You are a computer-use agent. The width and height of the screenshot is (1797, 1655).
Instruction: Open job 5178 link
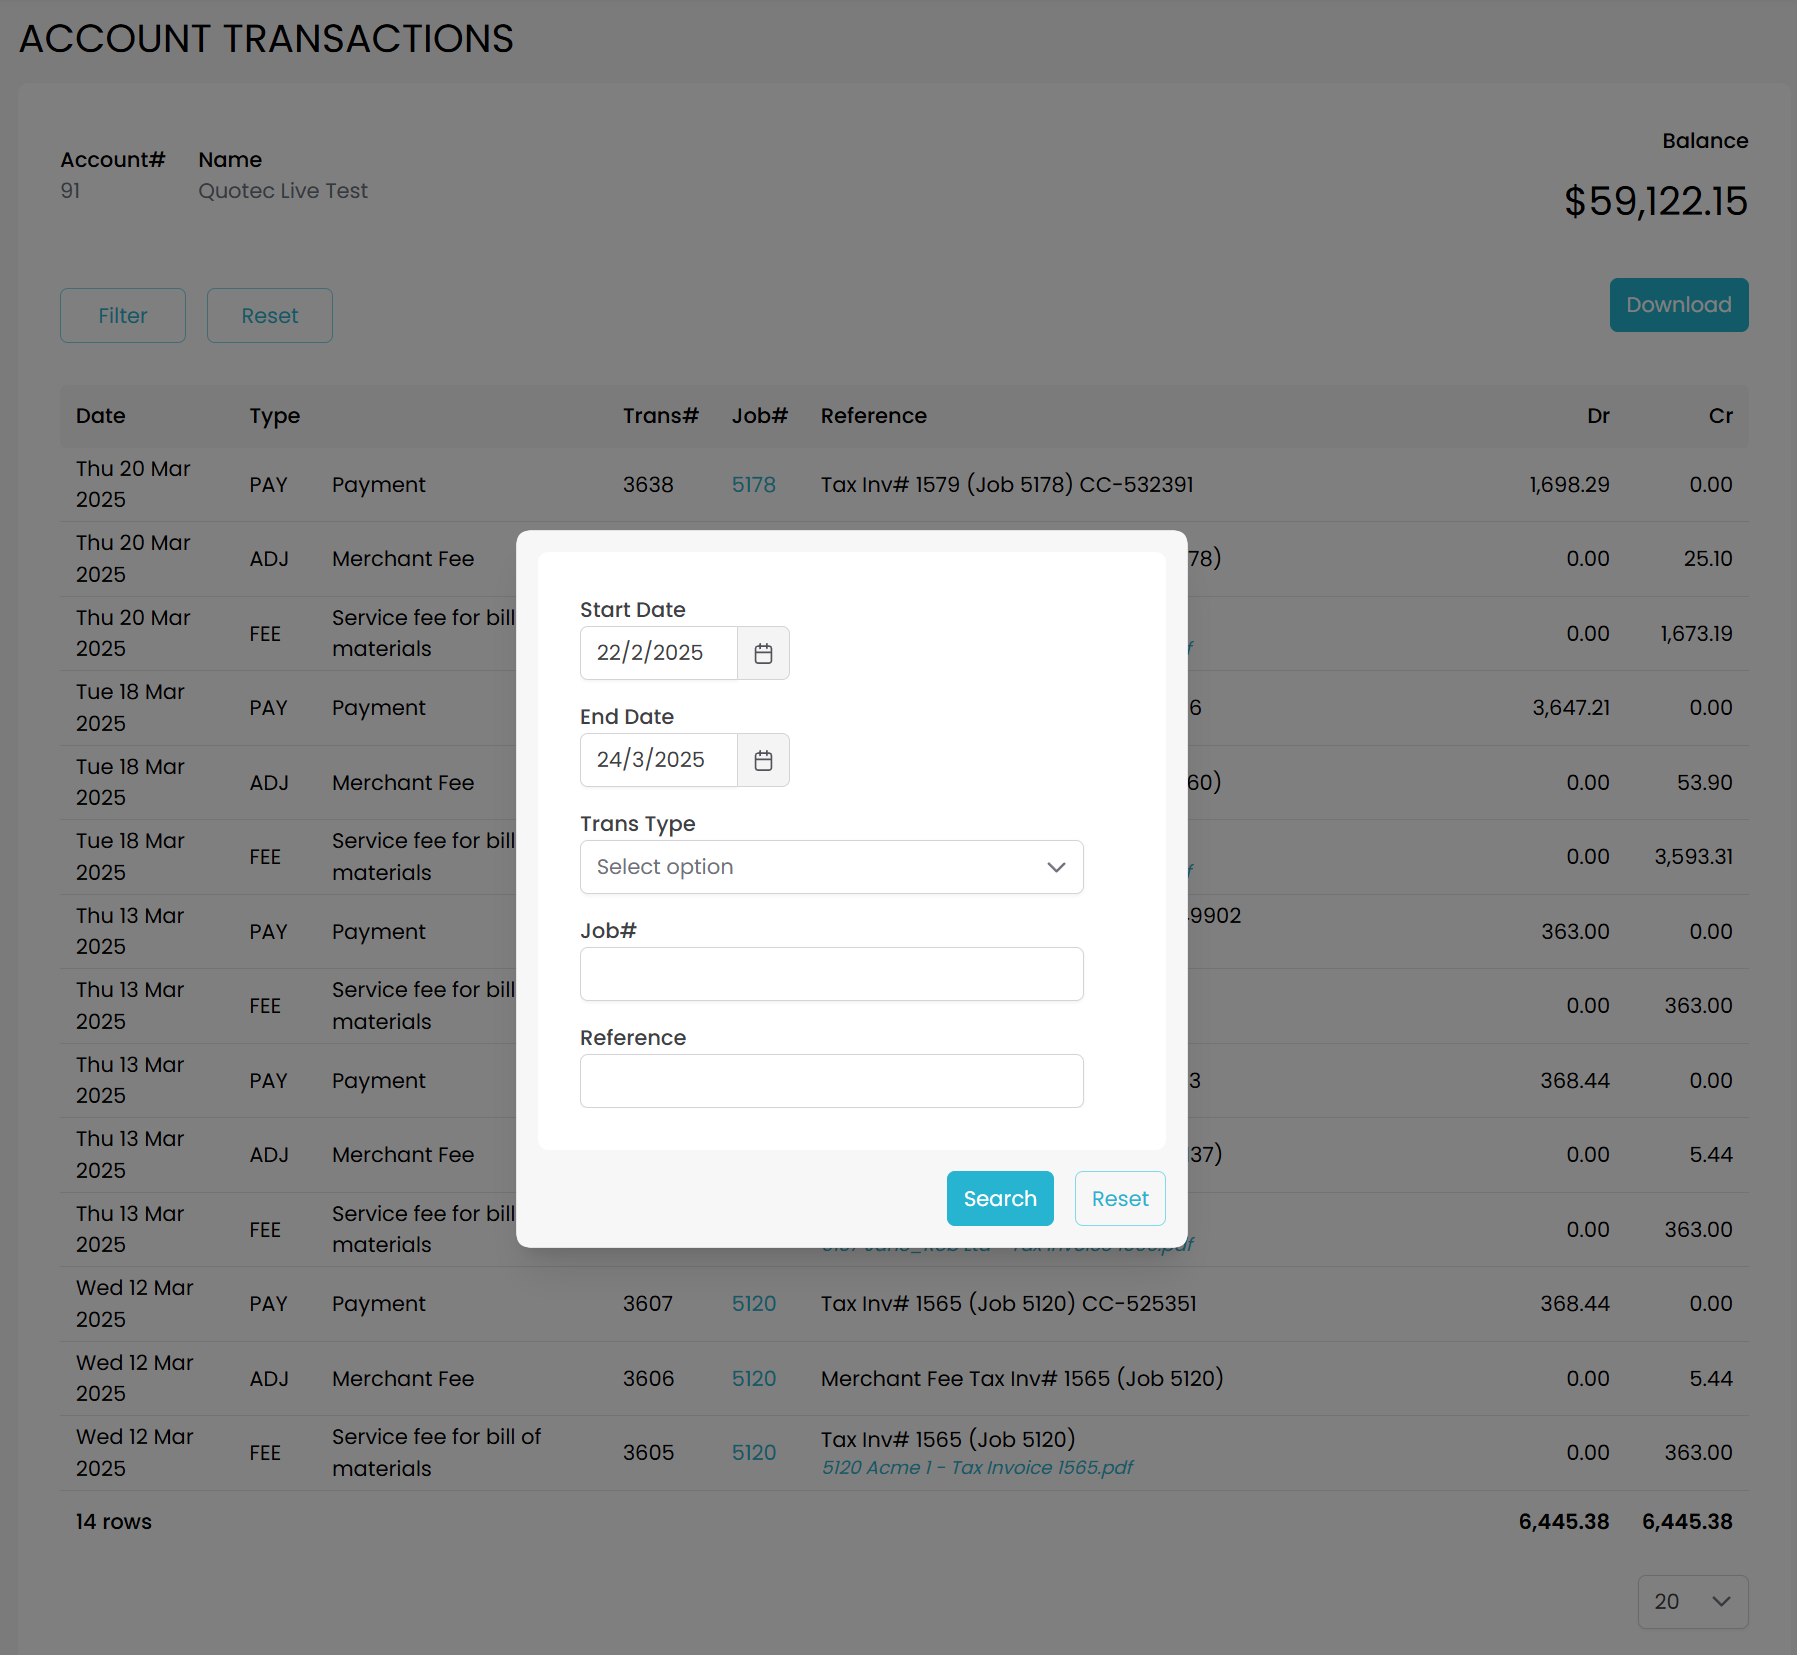[x=753, y=485]
